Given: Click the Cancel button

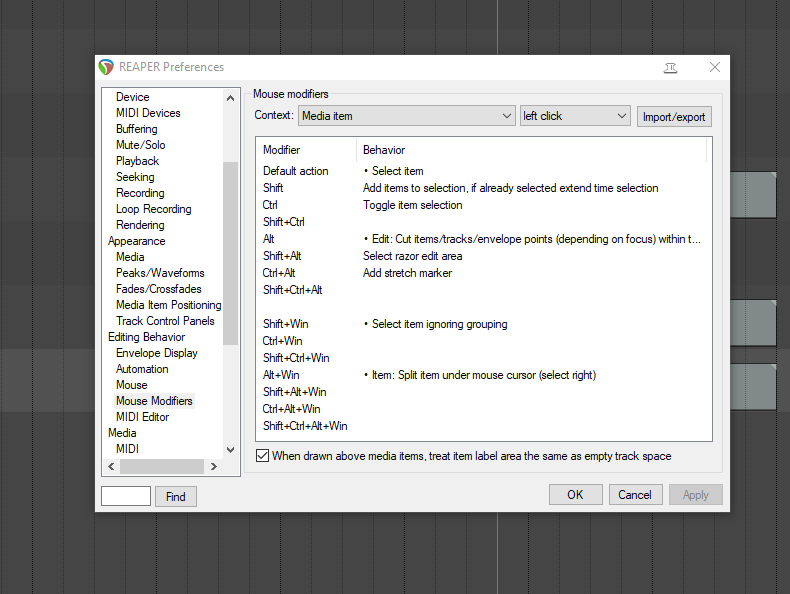Looking at the screenshot, I should 635,495.
